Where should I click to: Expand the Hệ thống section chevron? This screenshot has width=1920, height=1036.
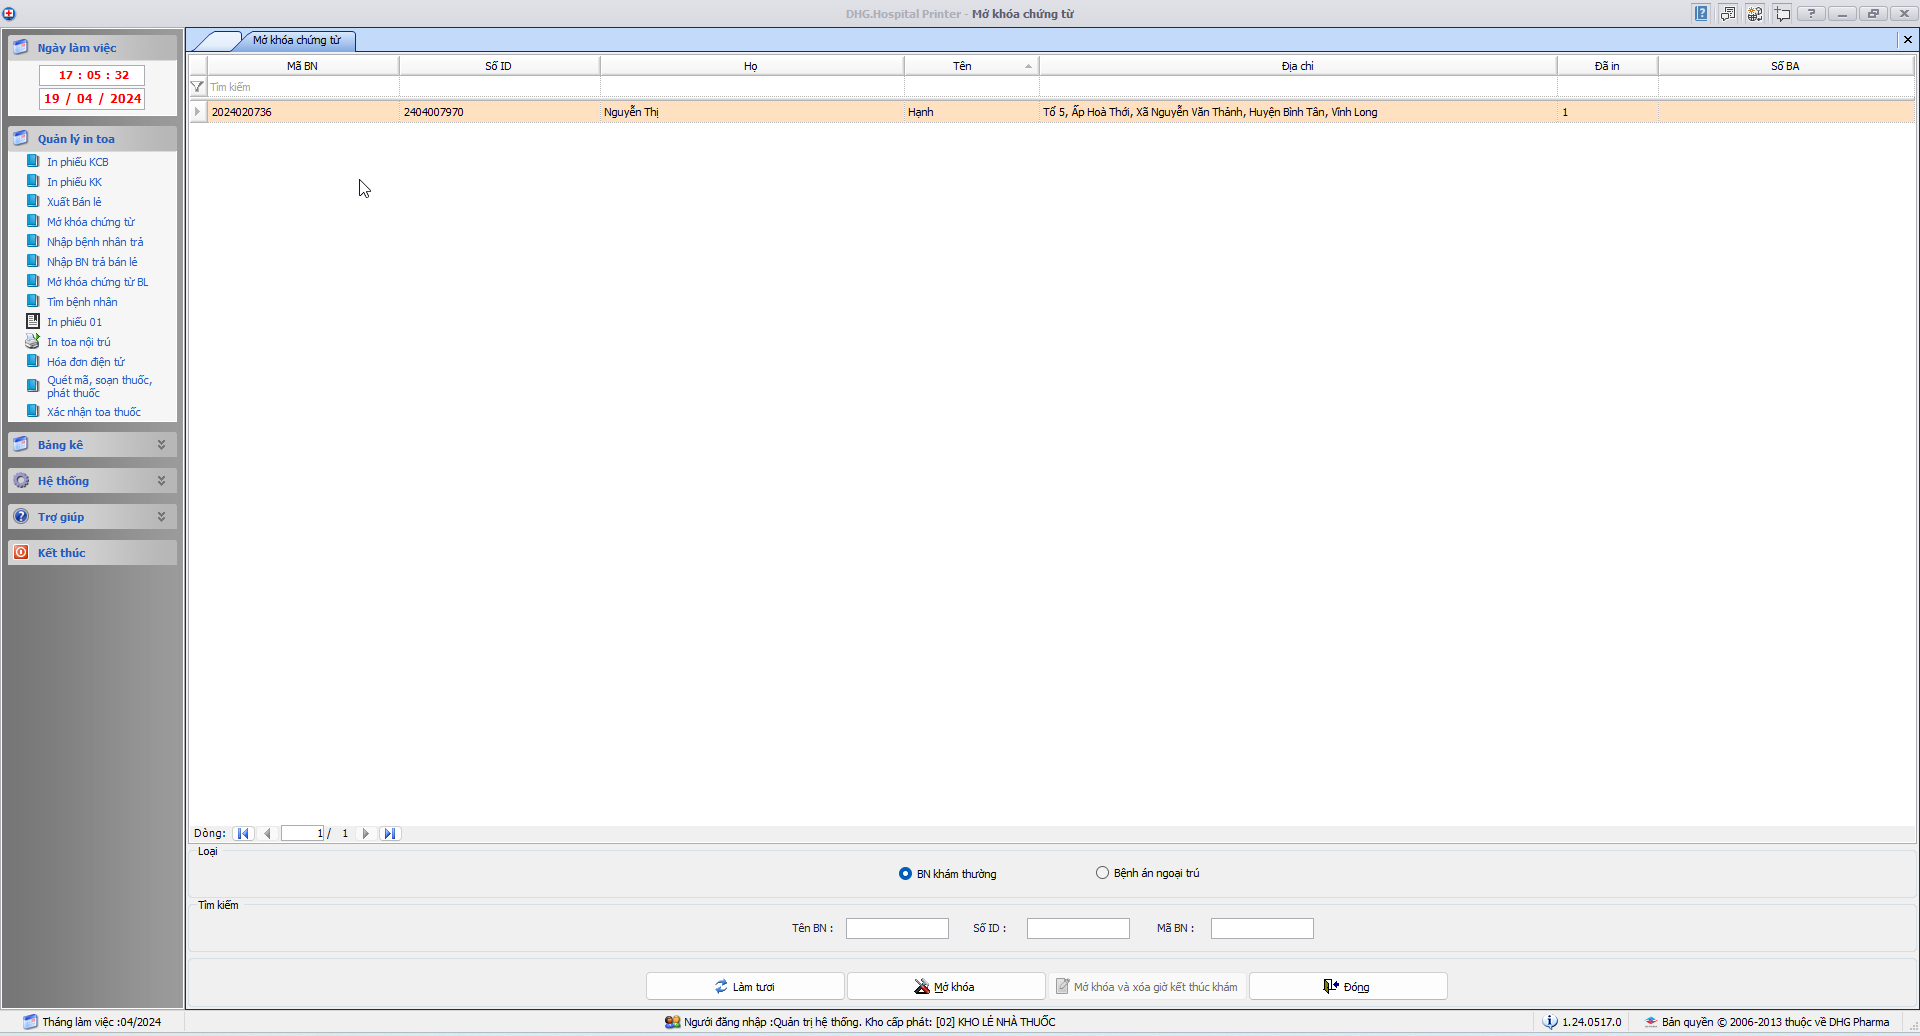(x=161, y=480)
